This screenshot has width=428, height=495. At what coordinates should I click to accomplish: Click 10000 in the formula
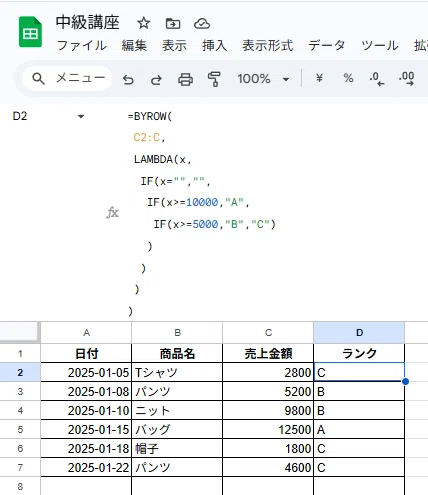click(202, 202)
